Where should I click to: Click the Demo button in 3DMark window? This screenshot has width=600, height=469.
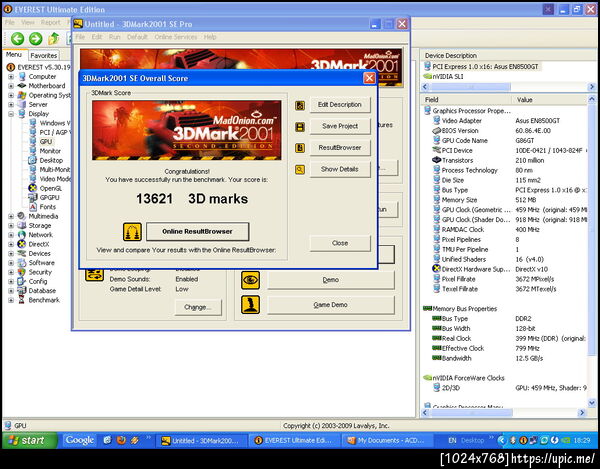click(331, 280)
